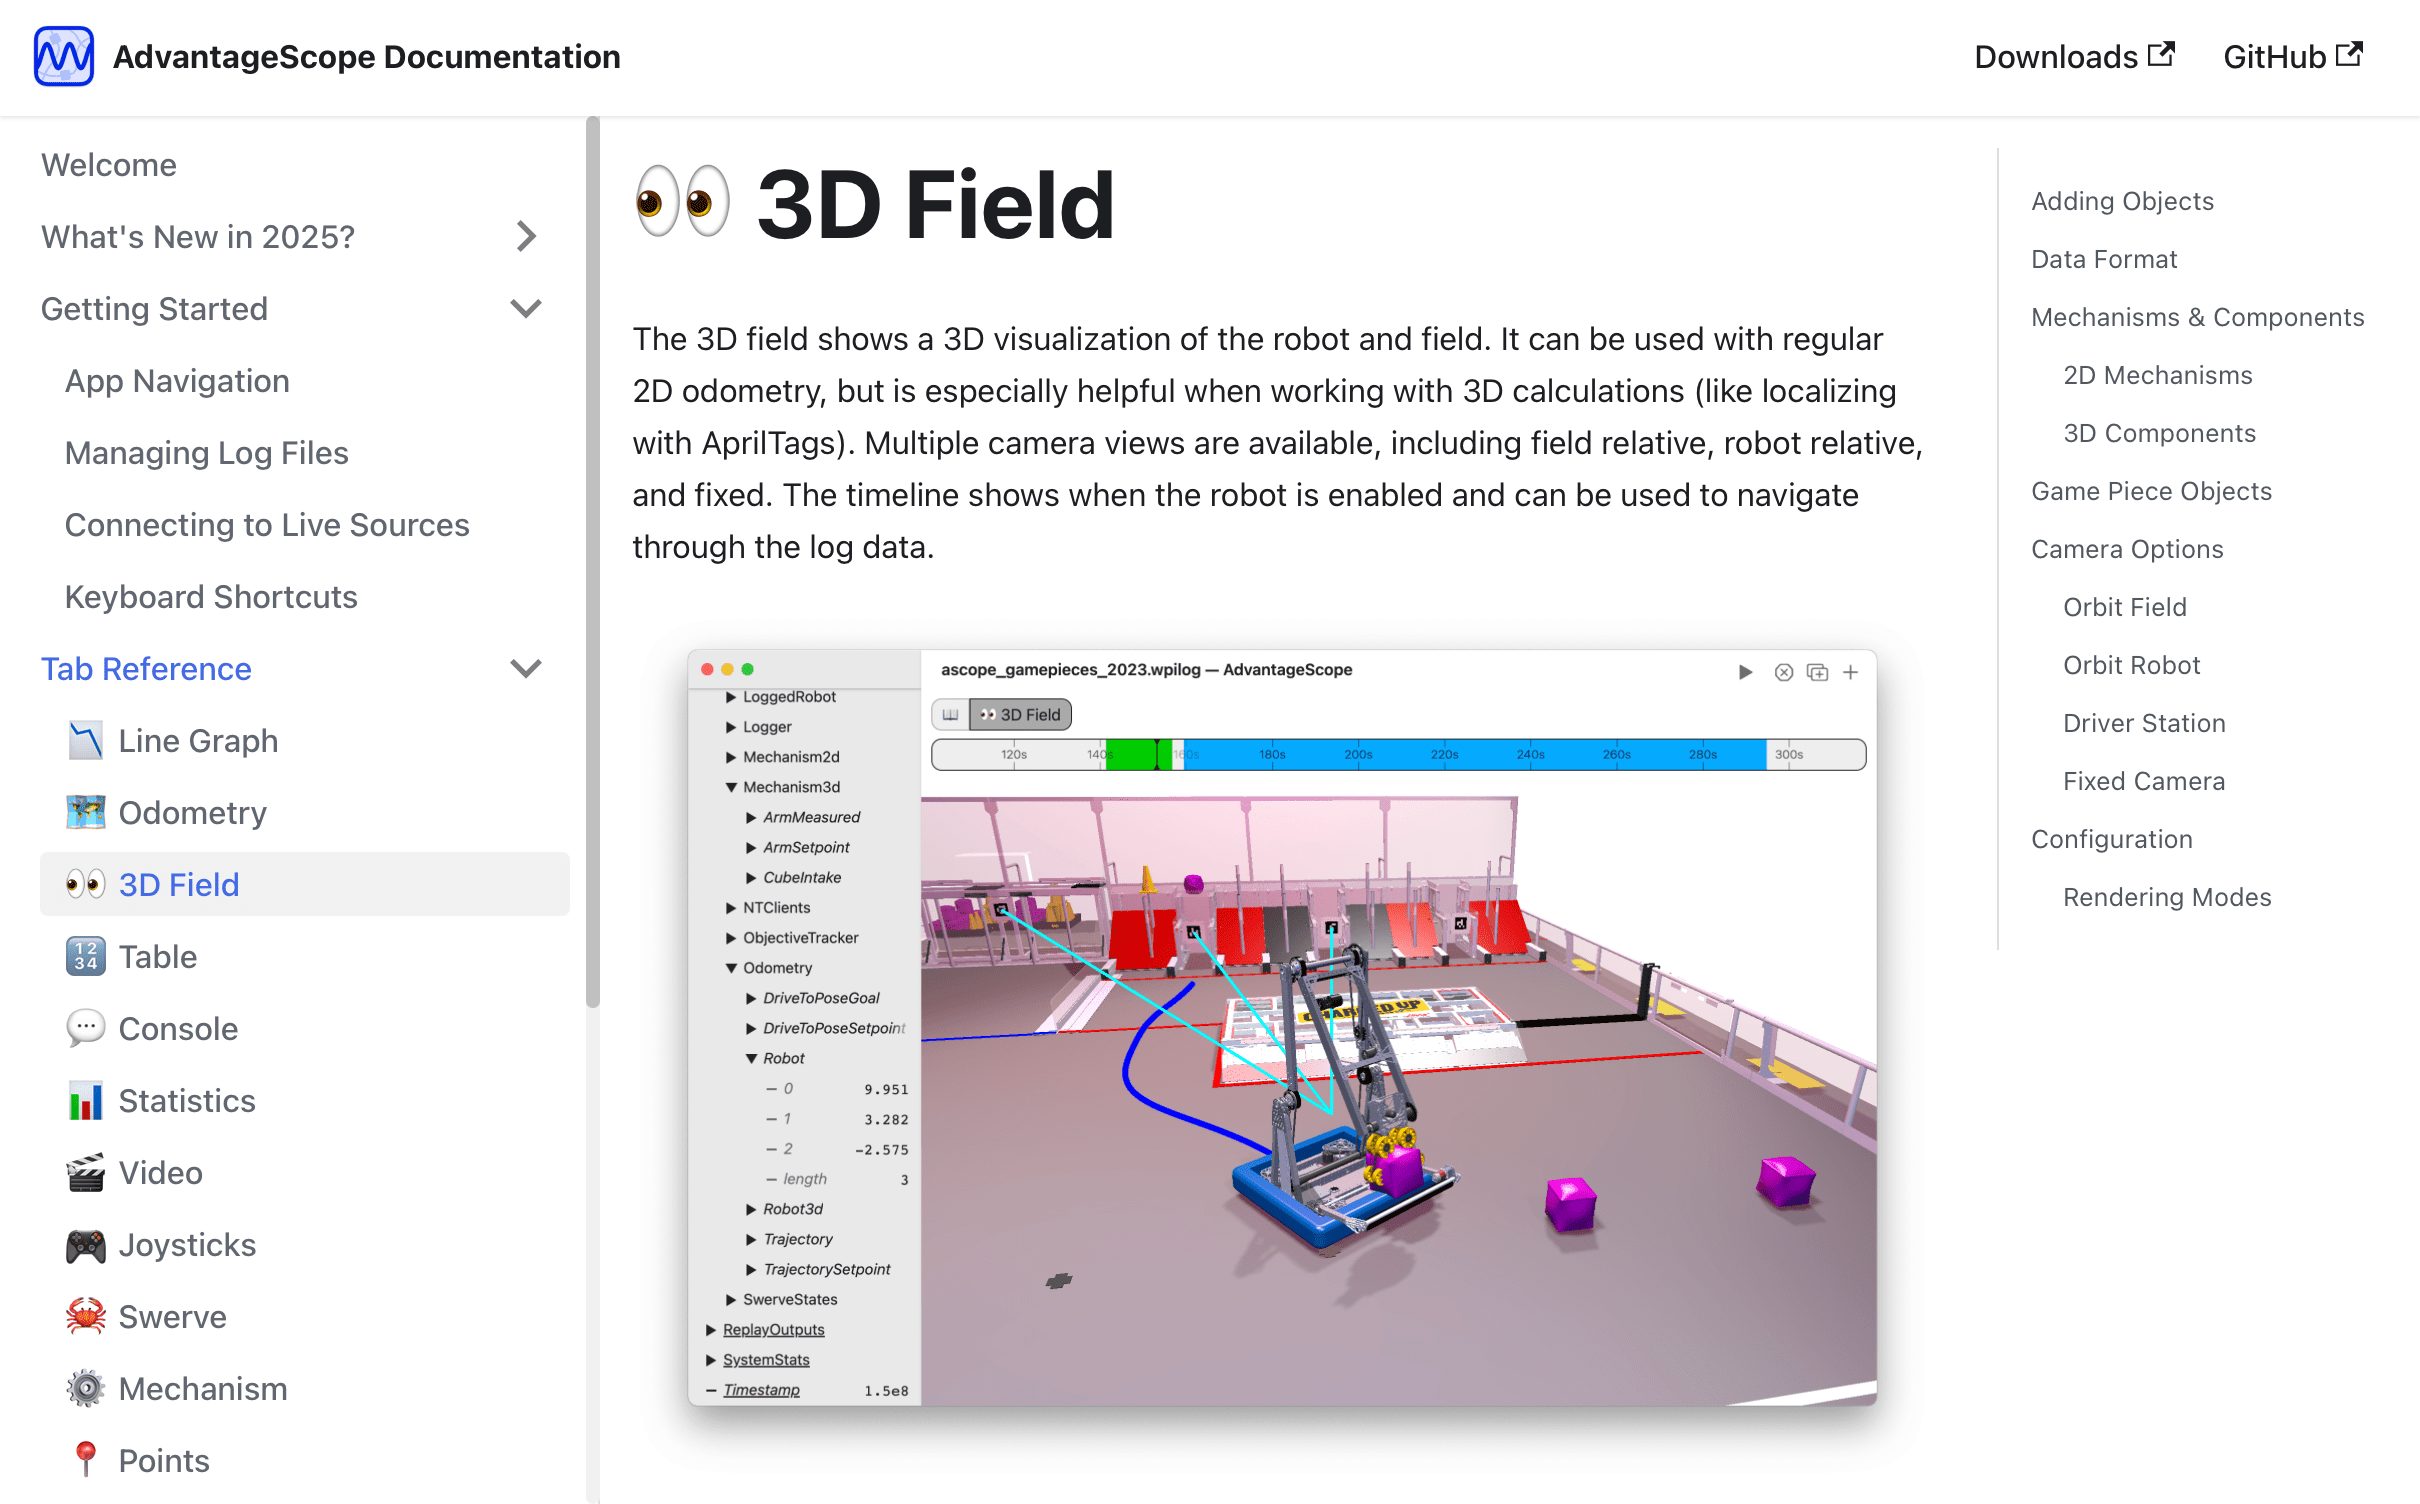Go to Managing Log Files page
2420x1504 pixels.
[x=207, y=453]
